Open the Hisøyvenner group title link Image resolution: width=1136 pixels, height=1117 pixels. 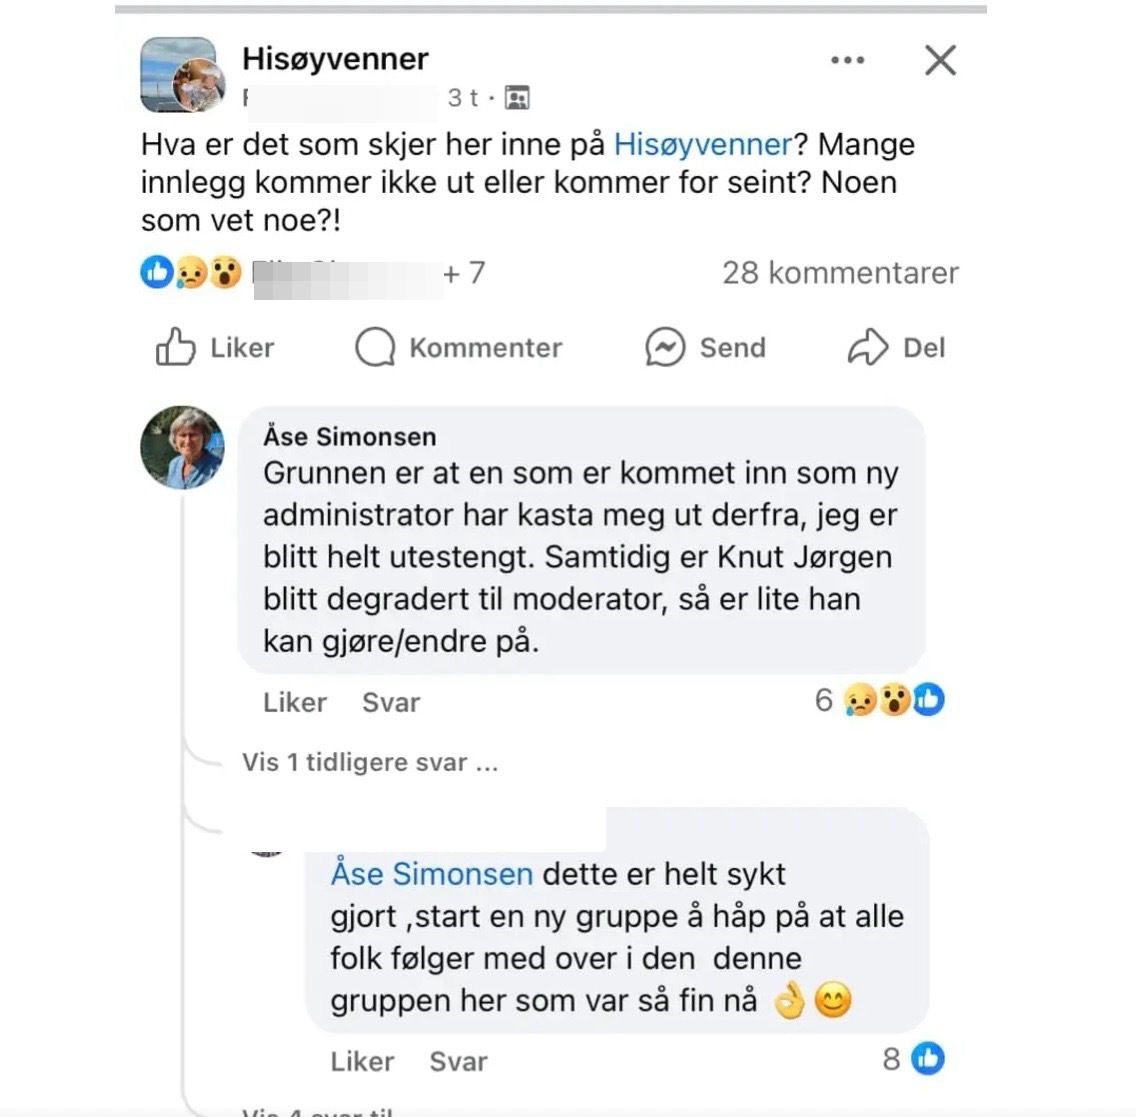coord(335,59)
